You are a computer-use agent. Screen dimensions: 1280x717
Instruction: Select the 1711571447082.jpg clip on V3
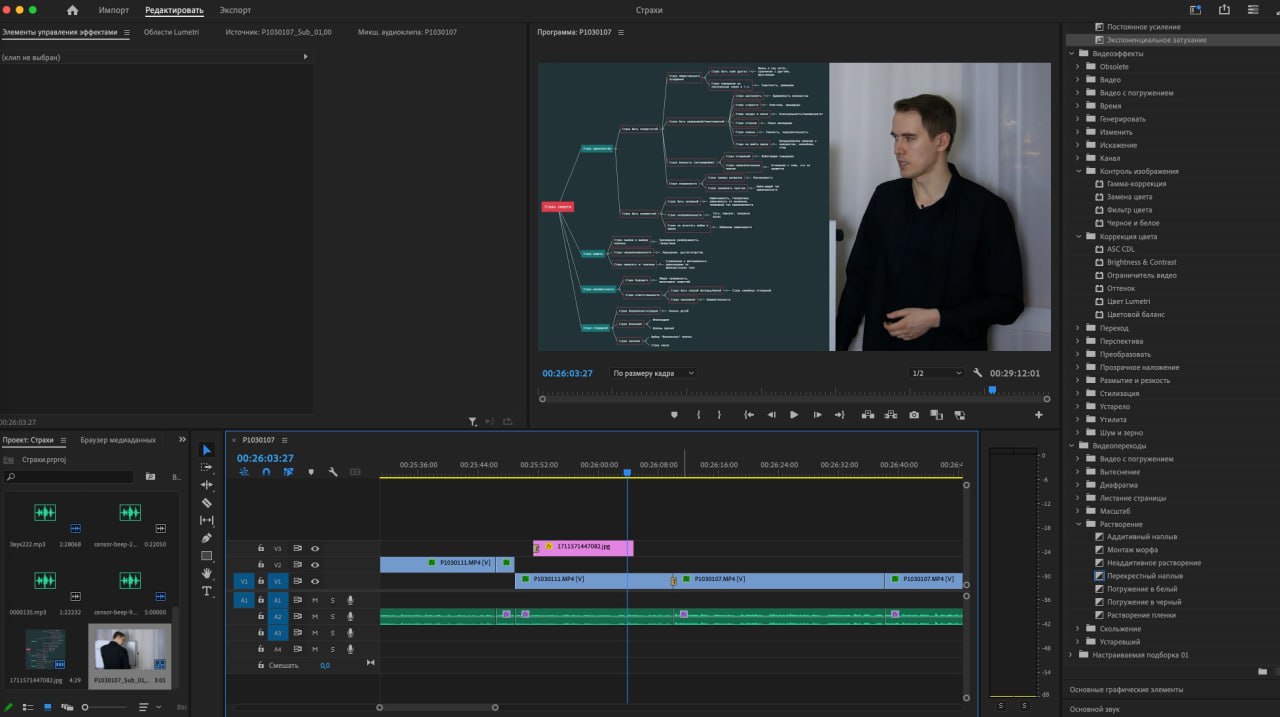click(x=590, y=548)
